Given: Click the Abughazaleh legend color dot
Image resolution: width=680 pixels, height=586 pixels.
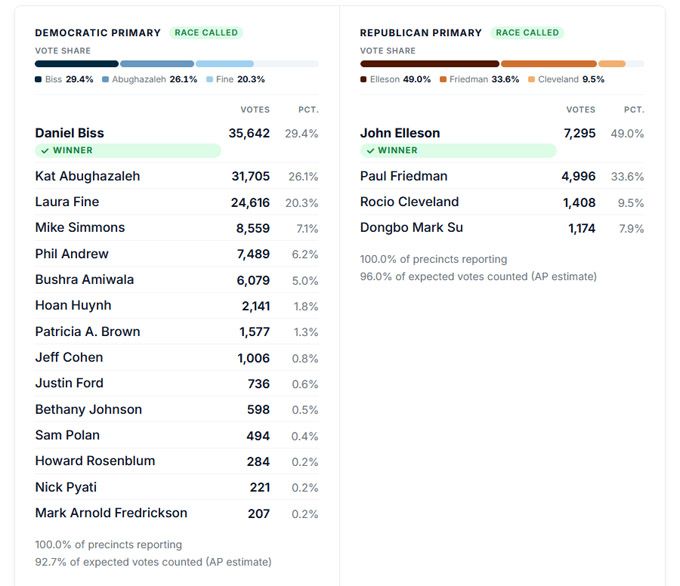Looking at the screenshot, I should pos(104,79).
